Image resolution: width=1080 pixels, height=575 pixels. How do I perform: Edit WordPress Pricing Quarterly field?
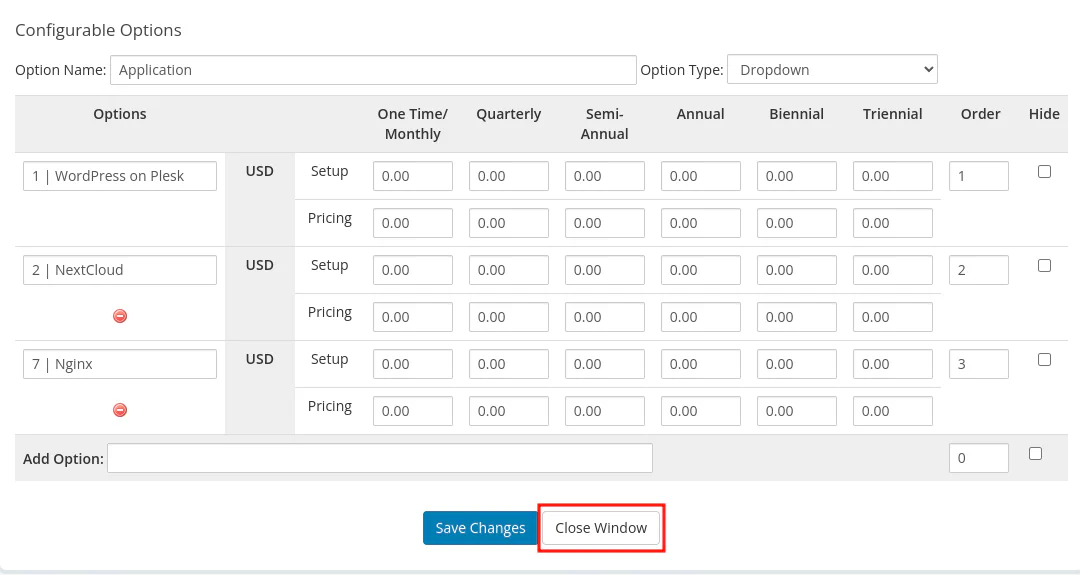click(509, 223)
